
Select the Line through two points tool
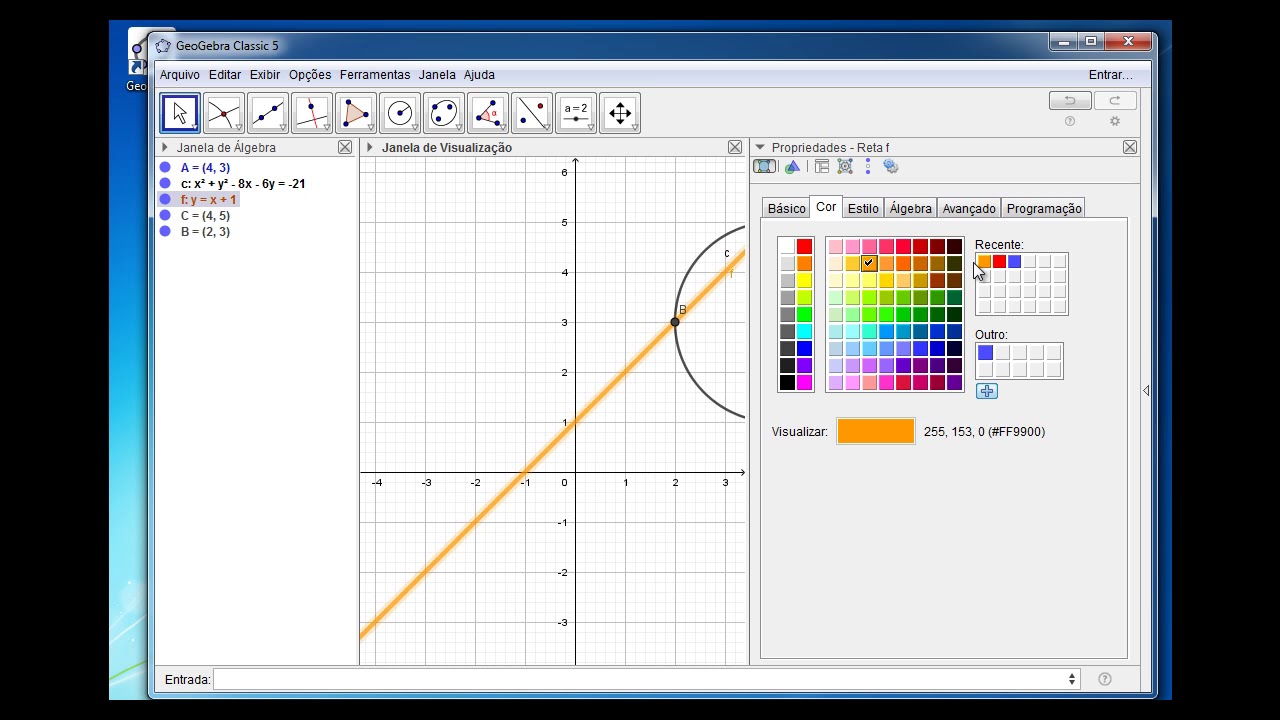(268, 113)
